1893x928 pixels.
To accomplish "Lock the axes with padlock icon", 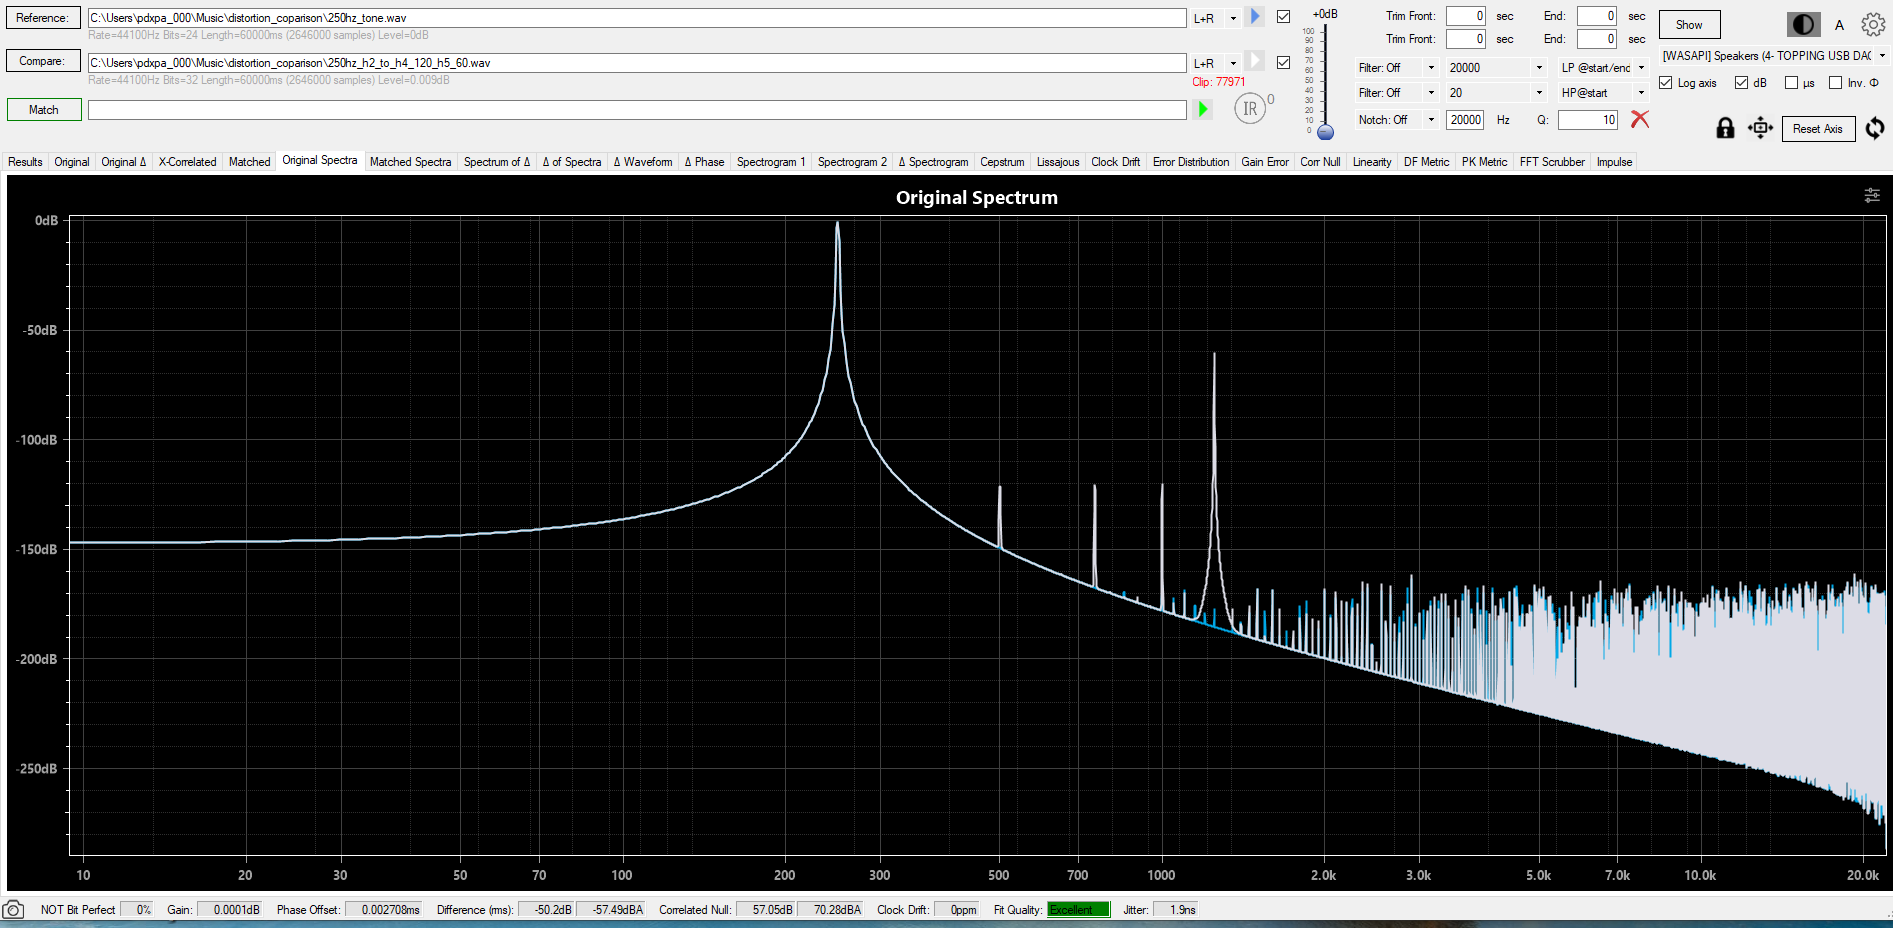I will 1725,128.
